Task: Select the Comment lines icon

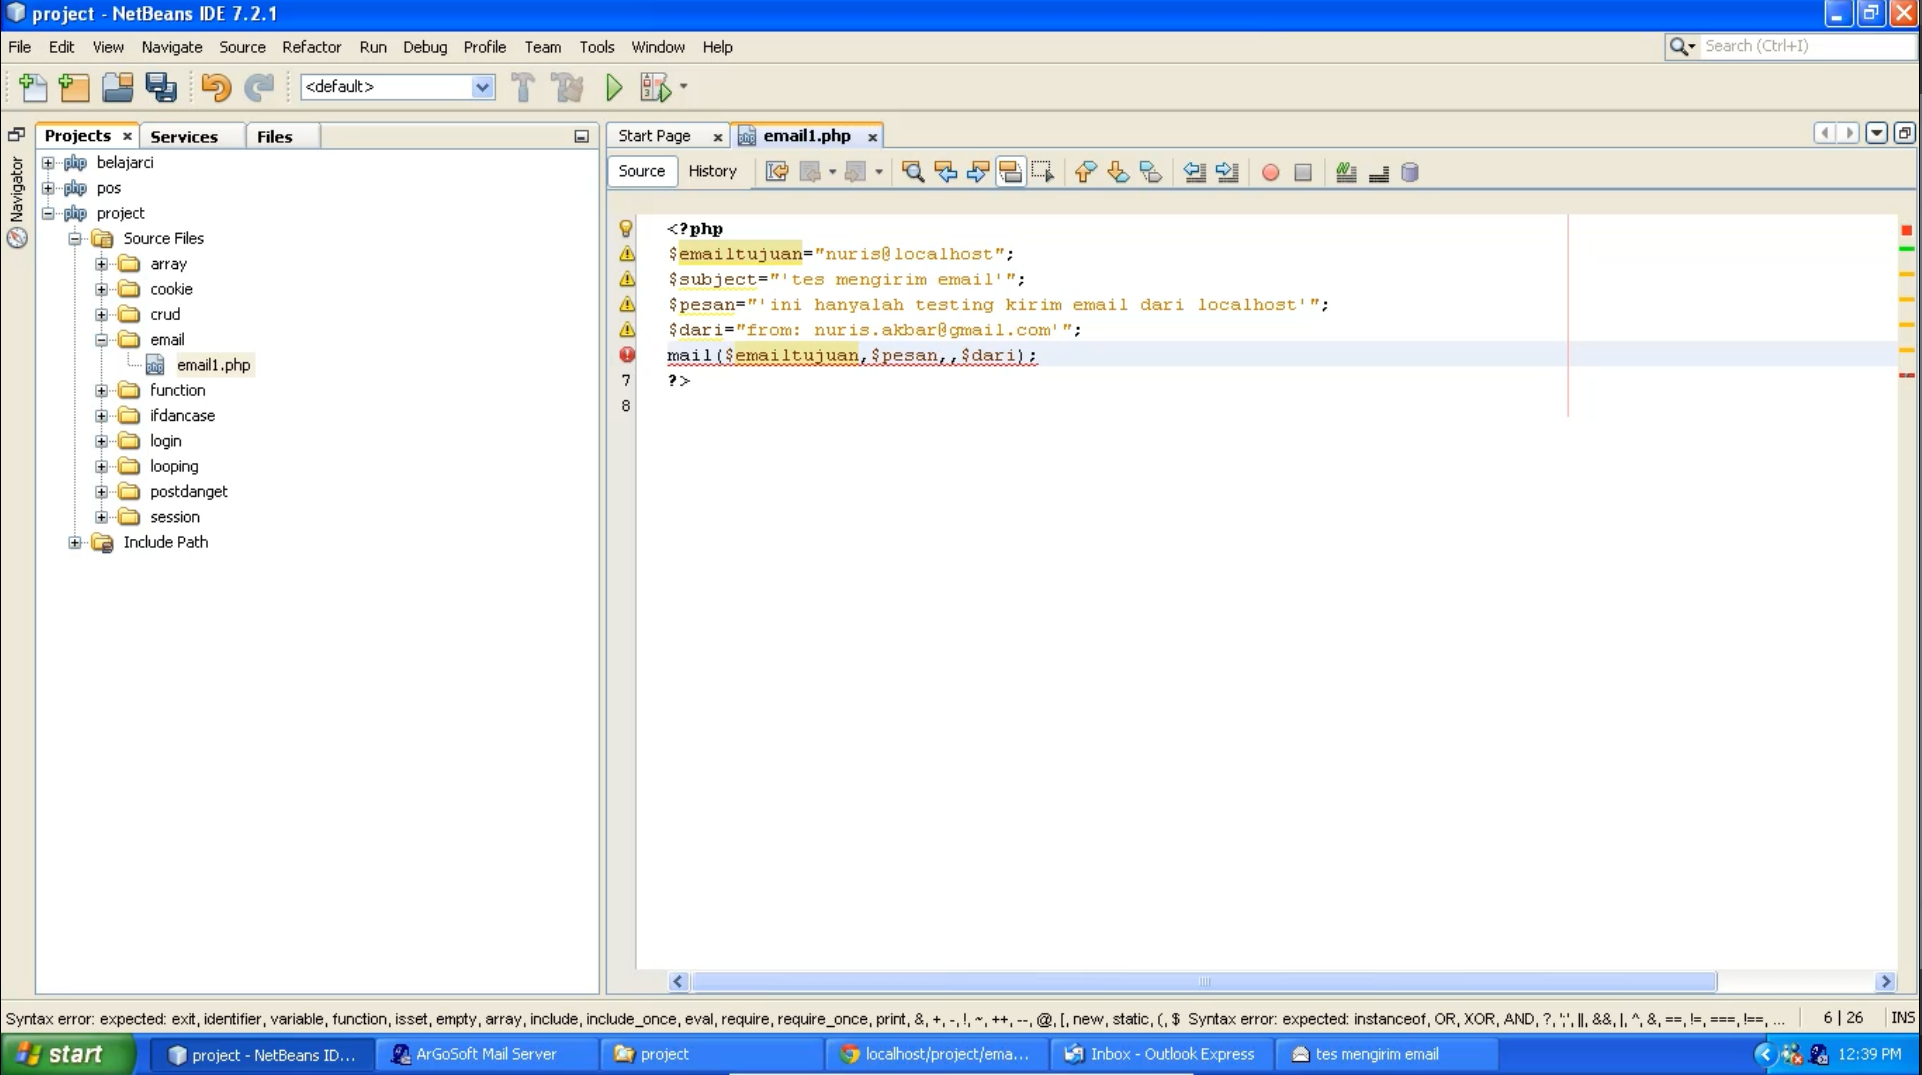Action: coord(1345,172)
